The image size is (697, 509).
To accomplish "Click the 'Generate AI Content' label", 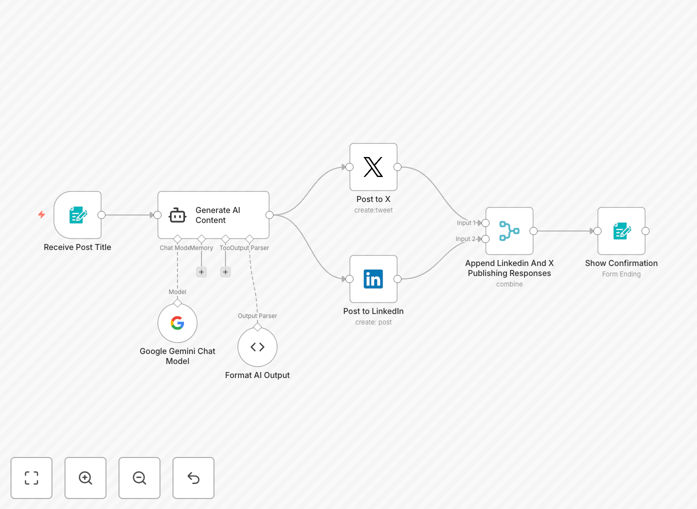I will 218,215.
